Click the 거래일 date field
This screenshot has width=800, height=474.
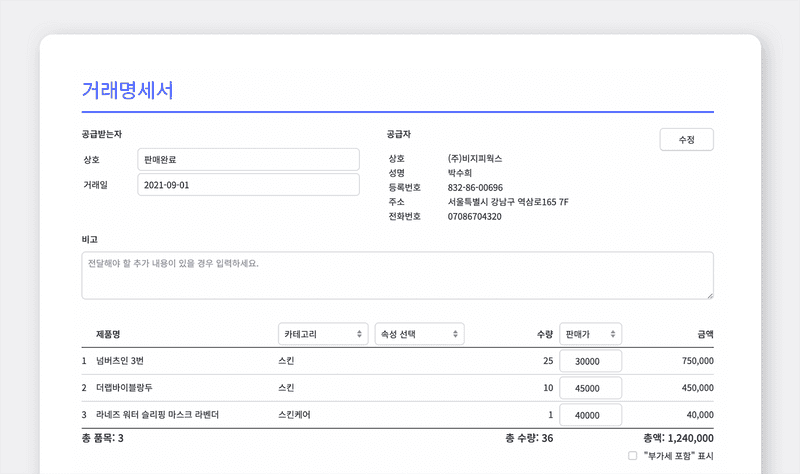pos(248,185)
